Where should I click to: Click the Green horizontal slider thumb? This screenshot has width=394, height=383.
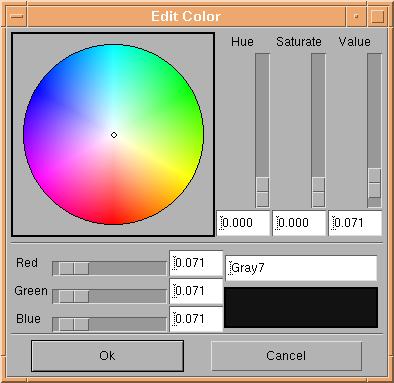[x=74, y=296]
